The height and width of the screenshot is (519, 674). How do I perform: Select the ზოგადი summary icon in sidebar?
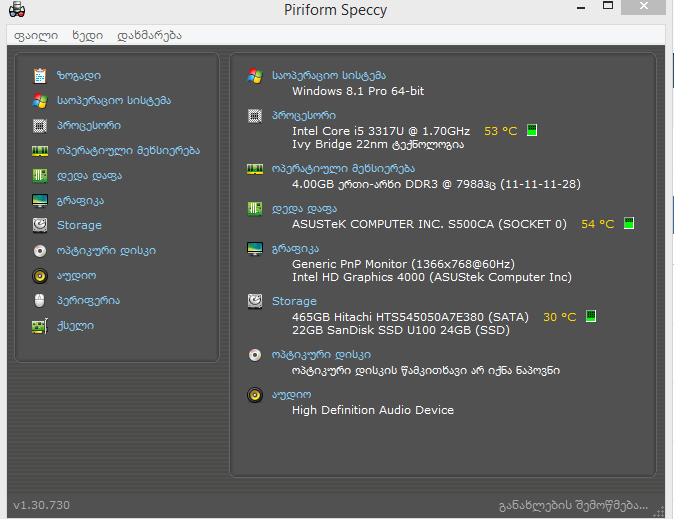click(x=40, y=76)
